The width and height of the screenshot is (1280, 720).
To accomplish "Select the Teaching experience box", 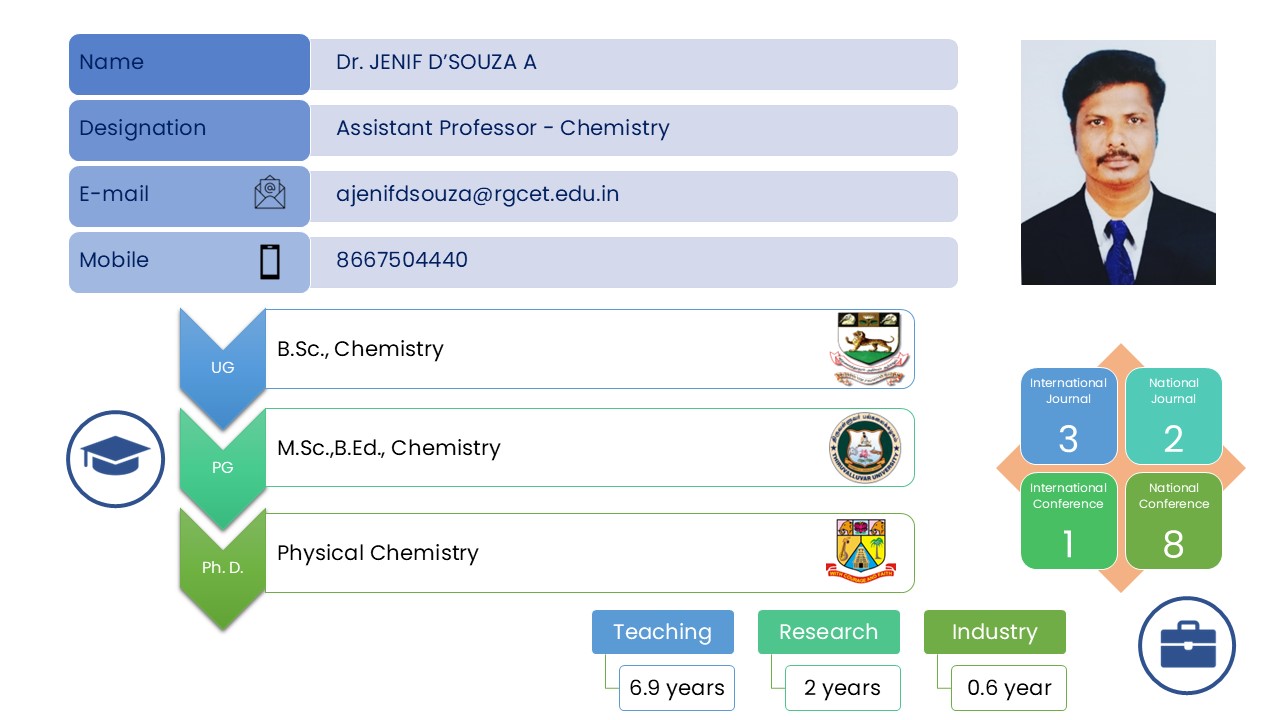I will pos(662,632).
